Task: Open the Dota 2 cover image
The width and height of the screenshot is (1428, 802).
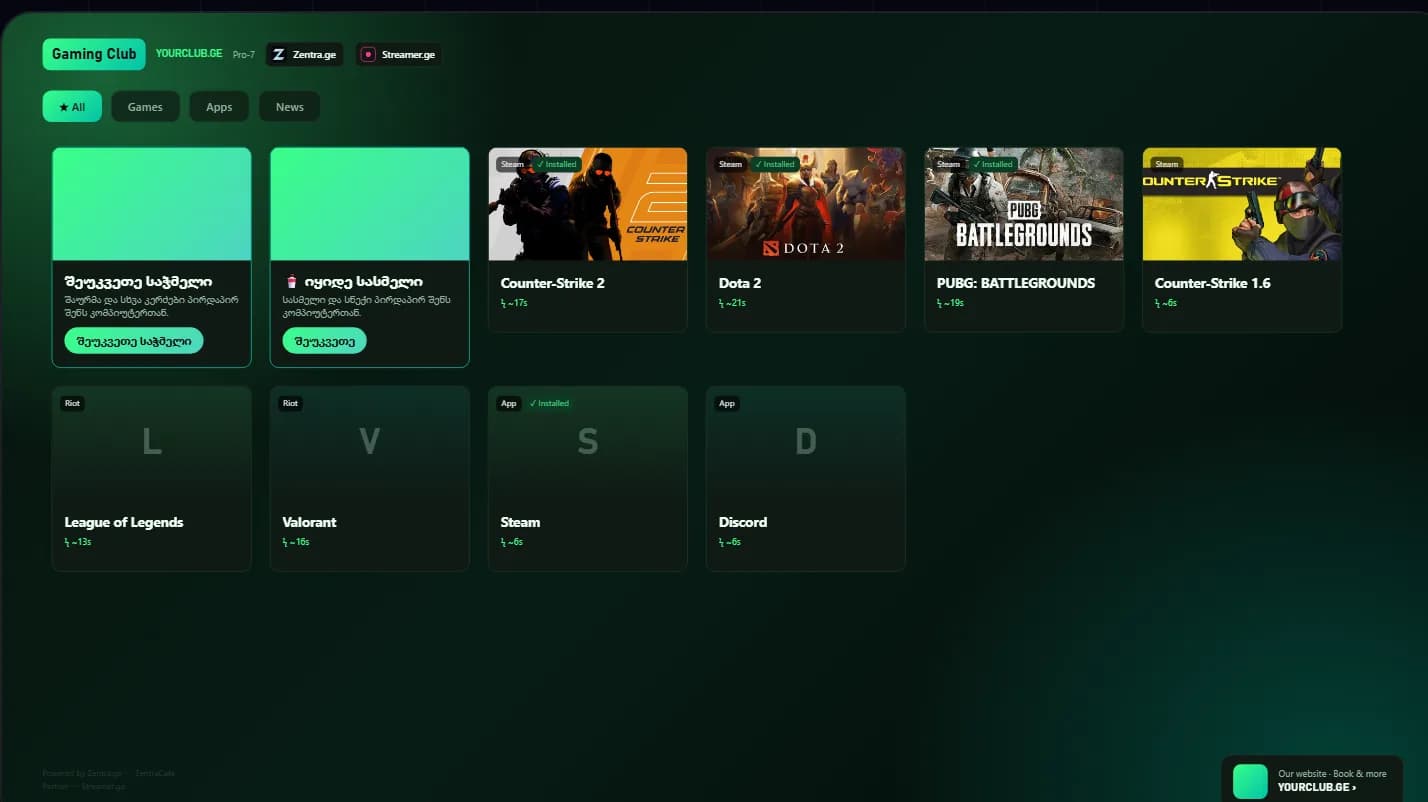Action: (806, 204)
